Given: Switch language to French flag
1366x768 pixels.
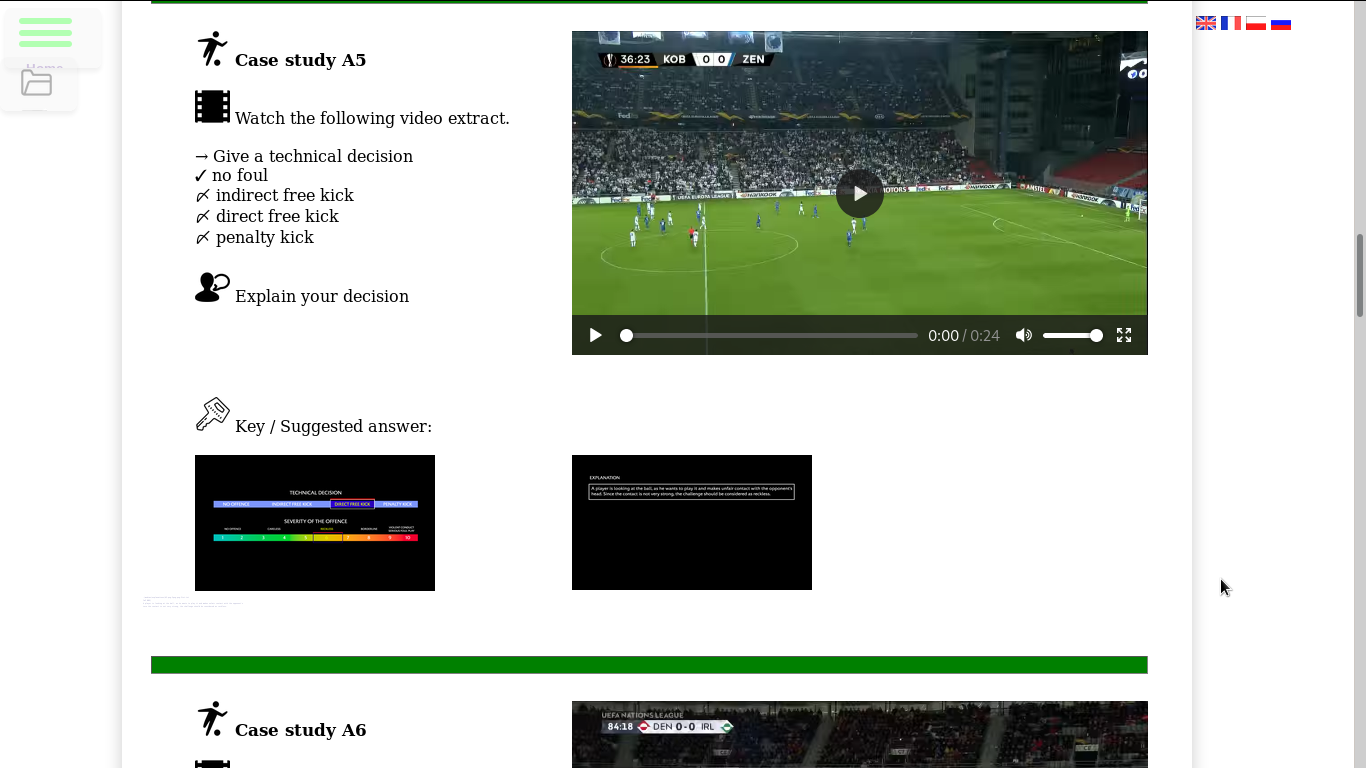Looking at the screenshot, I should pos(1231,23).
